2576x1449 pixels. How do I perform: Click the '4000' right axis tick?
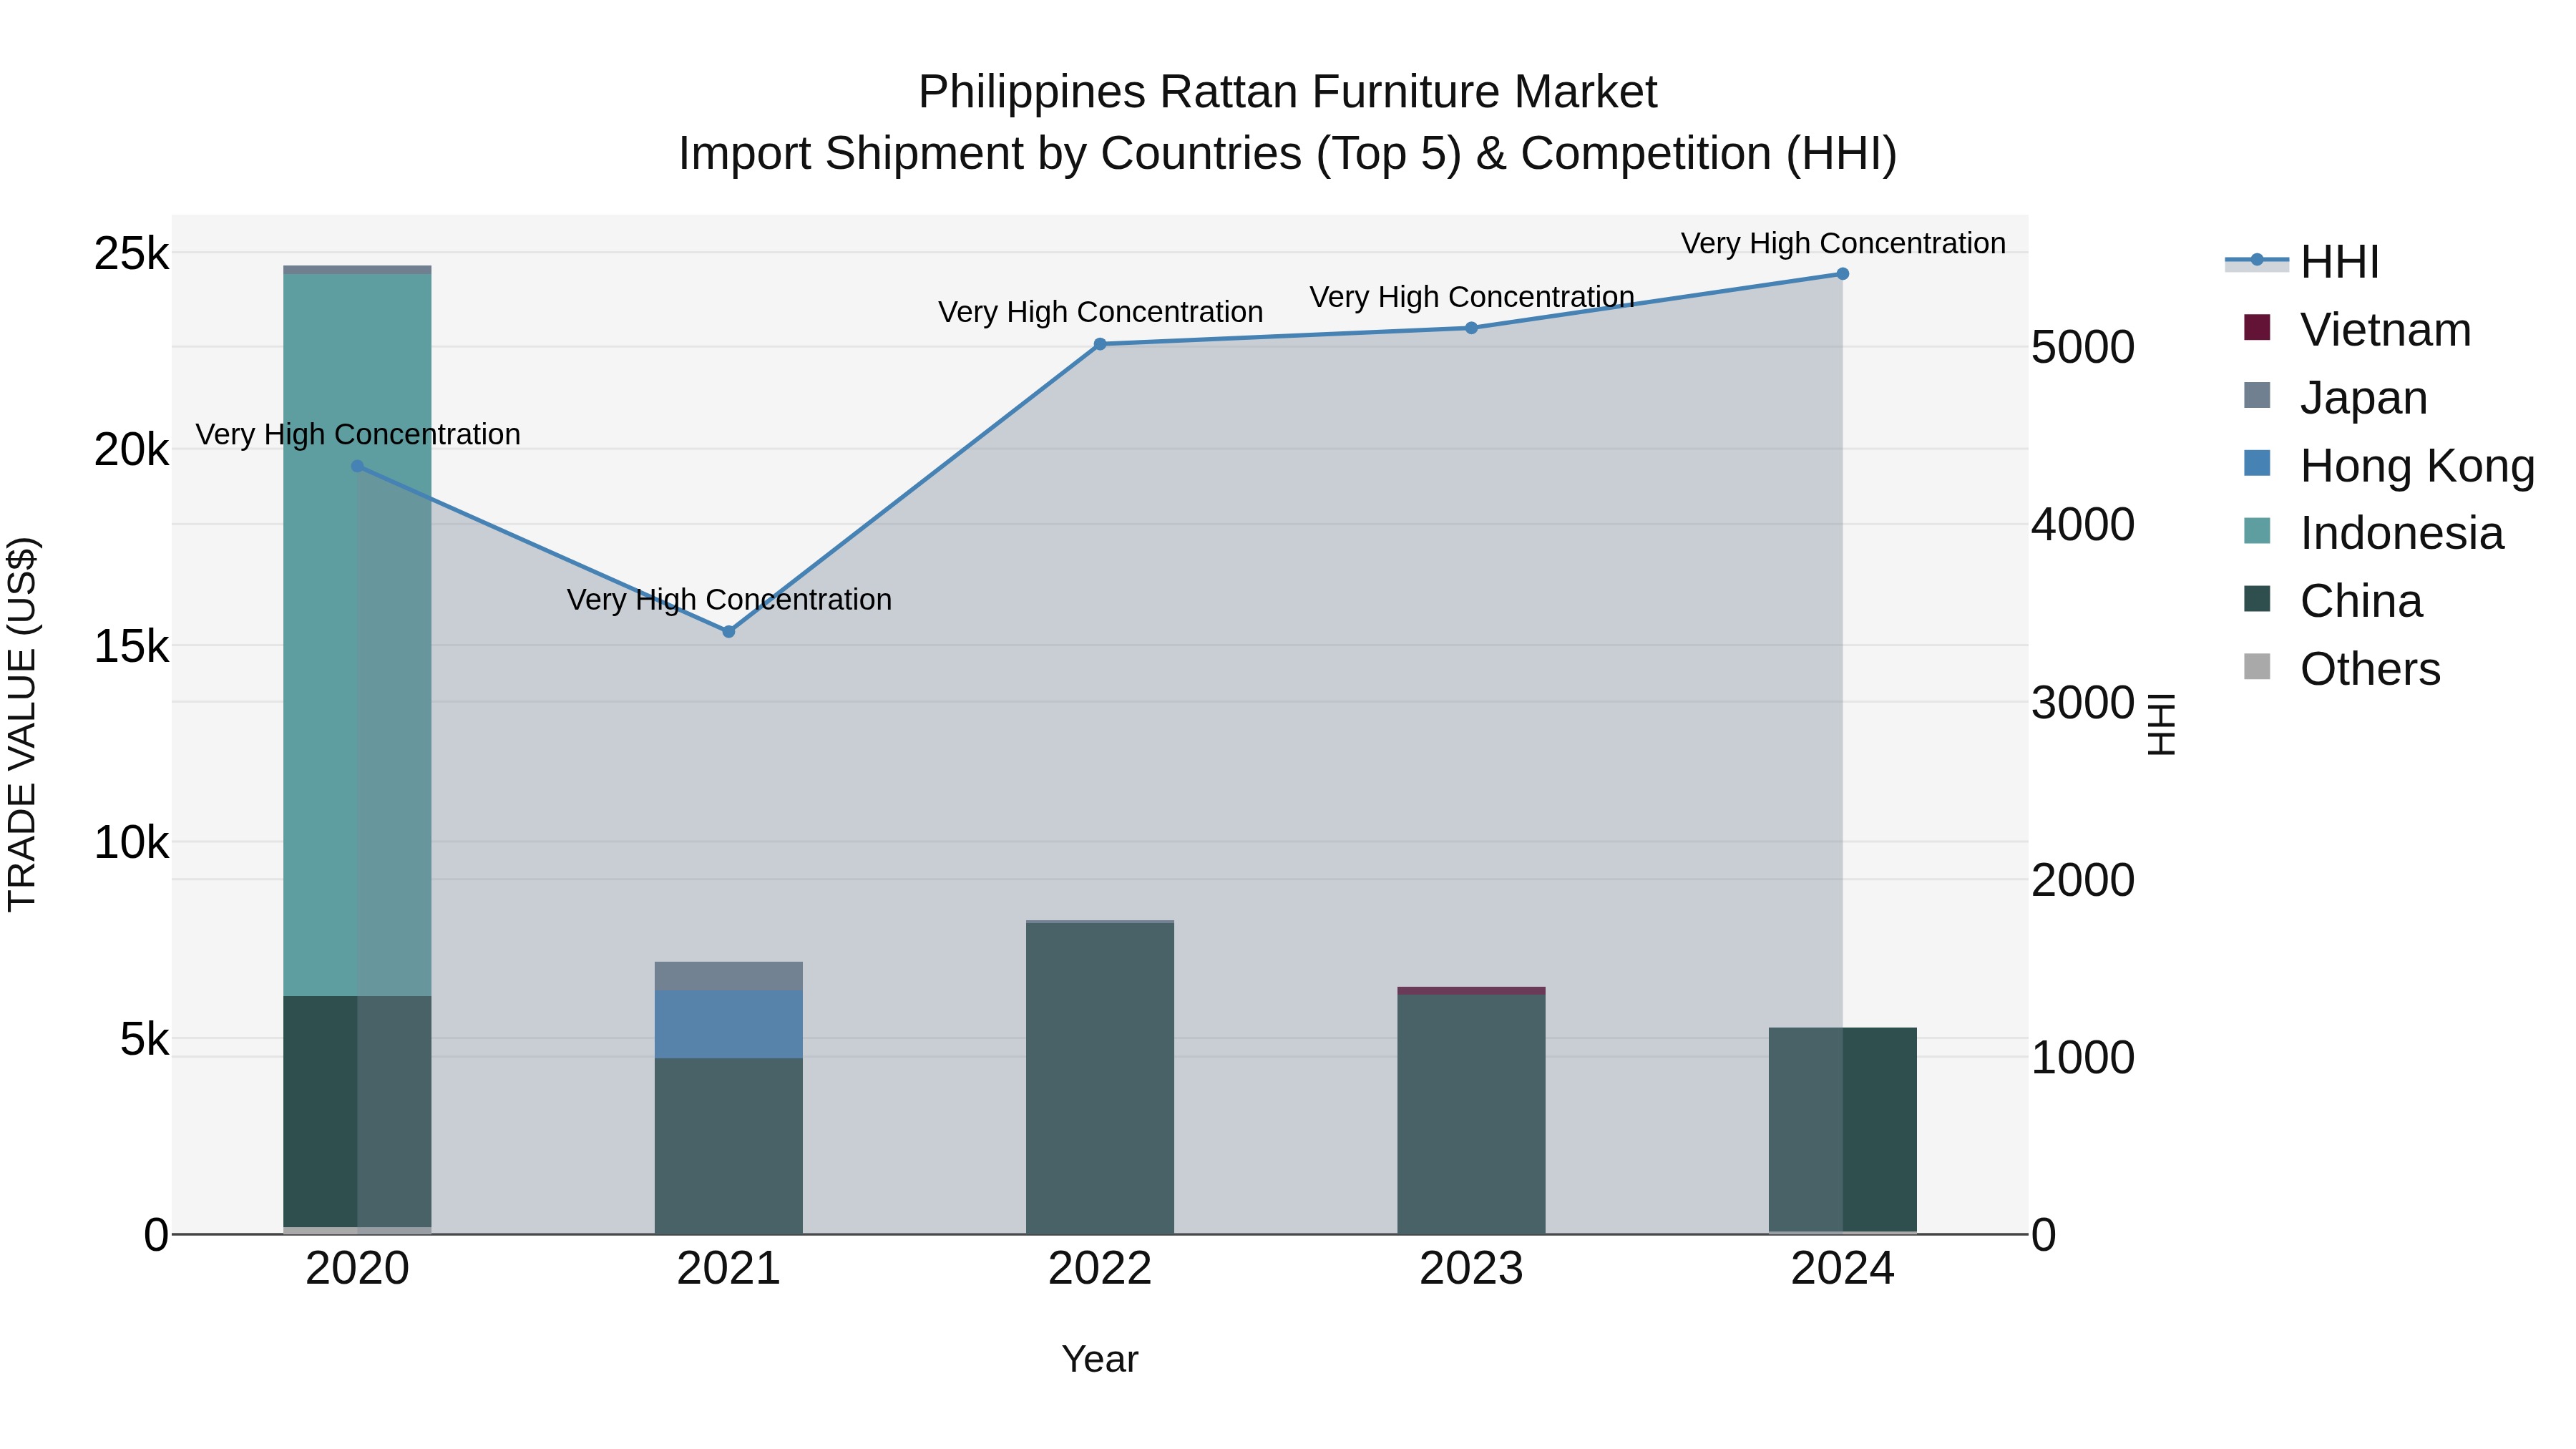click(x=2083, y=524)
